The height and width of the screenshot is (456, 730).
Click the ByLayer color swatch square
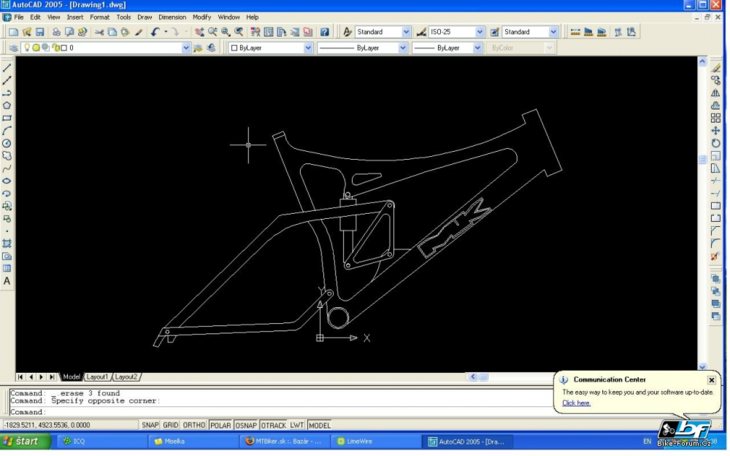click(x=235, y=48)
